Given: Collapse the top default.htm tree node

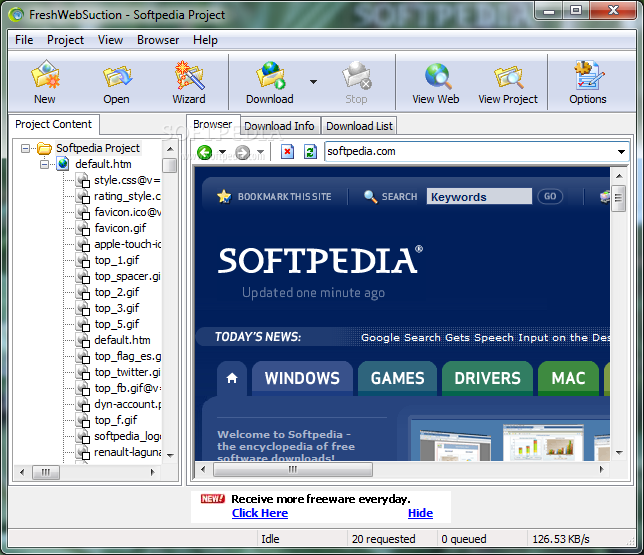Looking at the screenshot, I should click(x=44, y=164).
